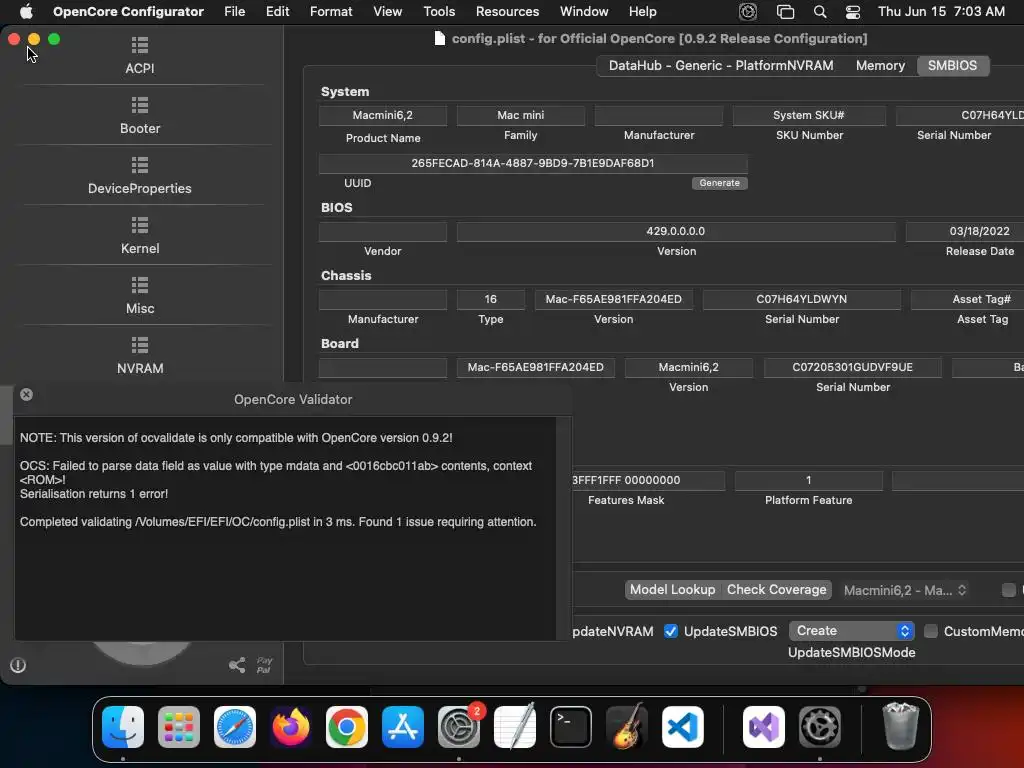Select DeviceProperties section in sidebar
This screenshot has height=768, width=1024.
click(x=140, y=175)
